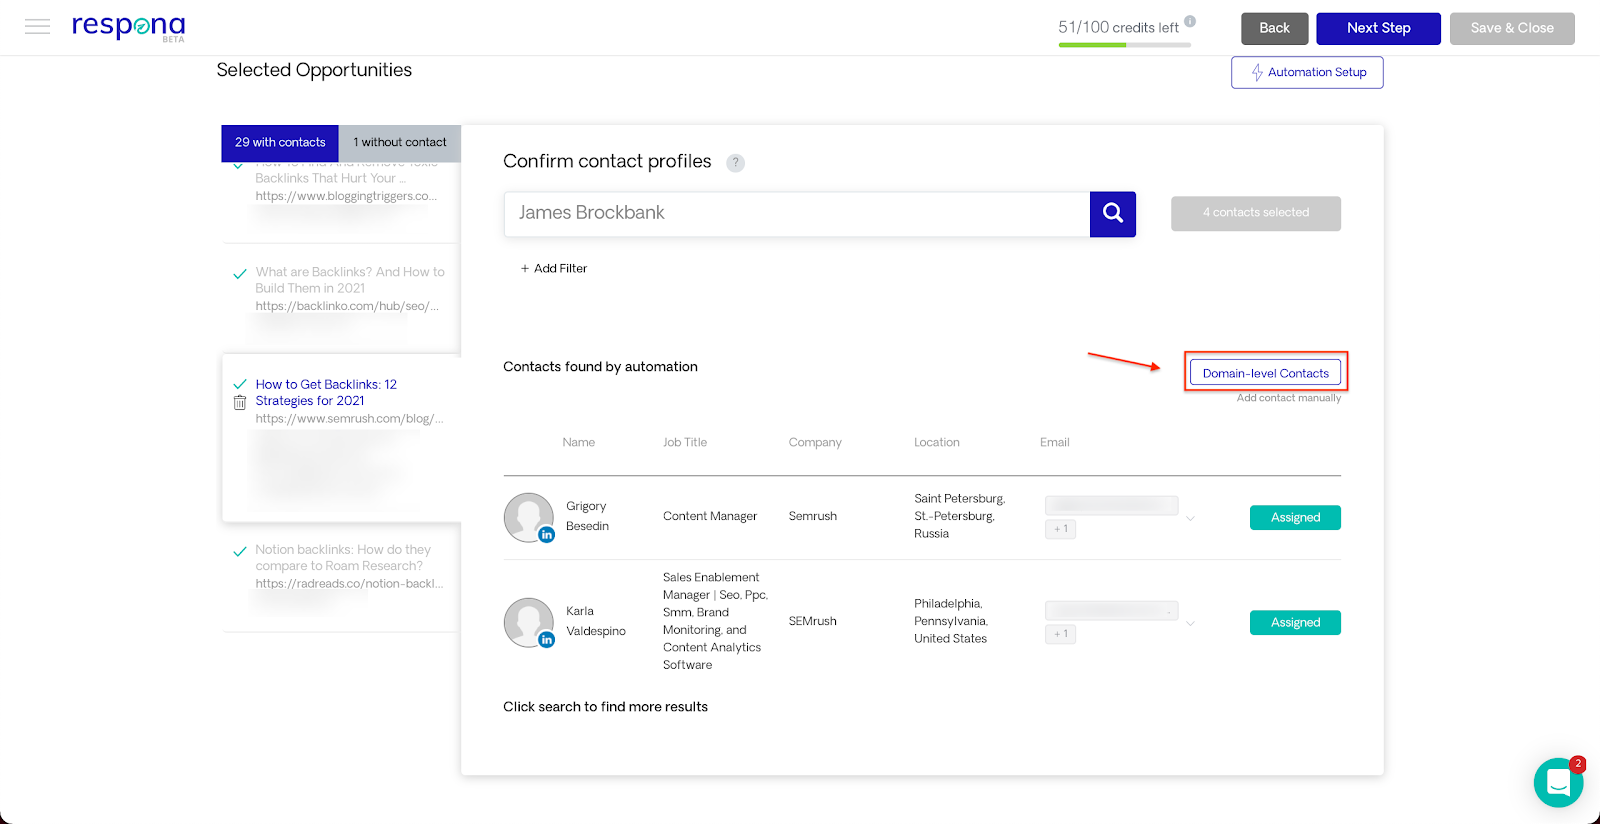Click the credits info icon
Screen dimensions: 1600x824
tap(1190, 21)
